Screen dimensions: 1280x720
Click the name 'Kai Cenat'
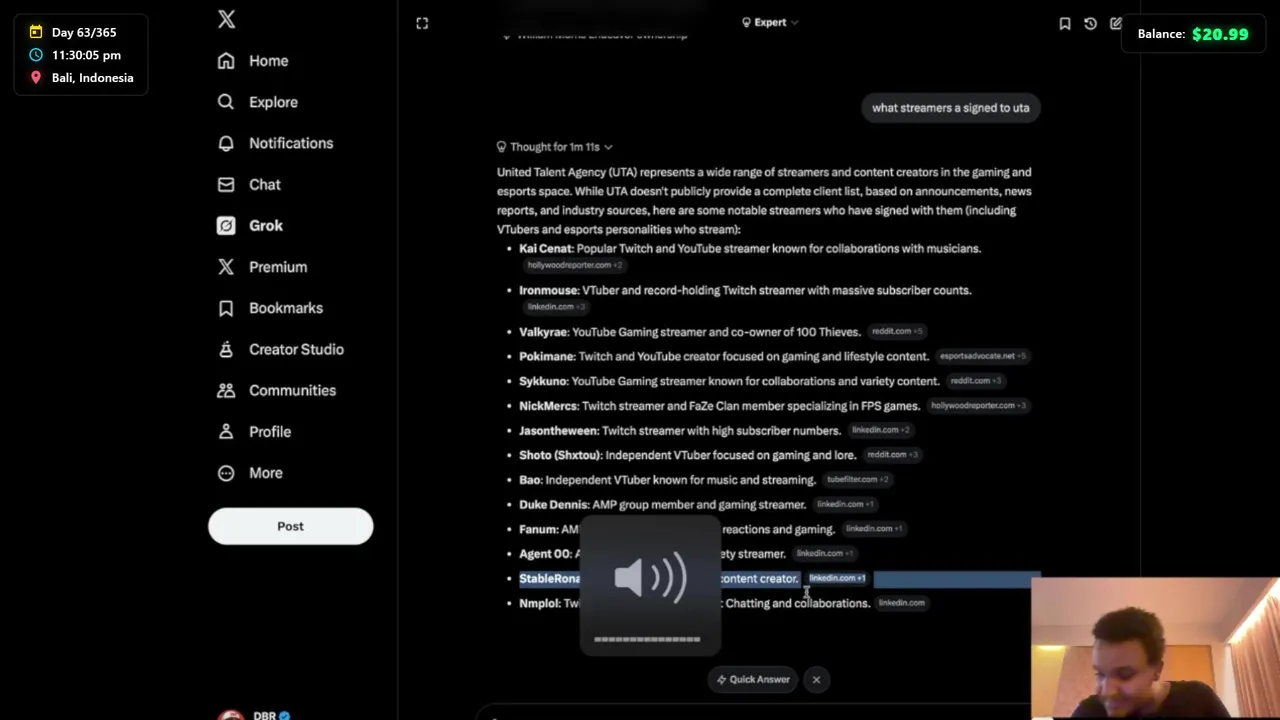click(x=545, y=249)
